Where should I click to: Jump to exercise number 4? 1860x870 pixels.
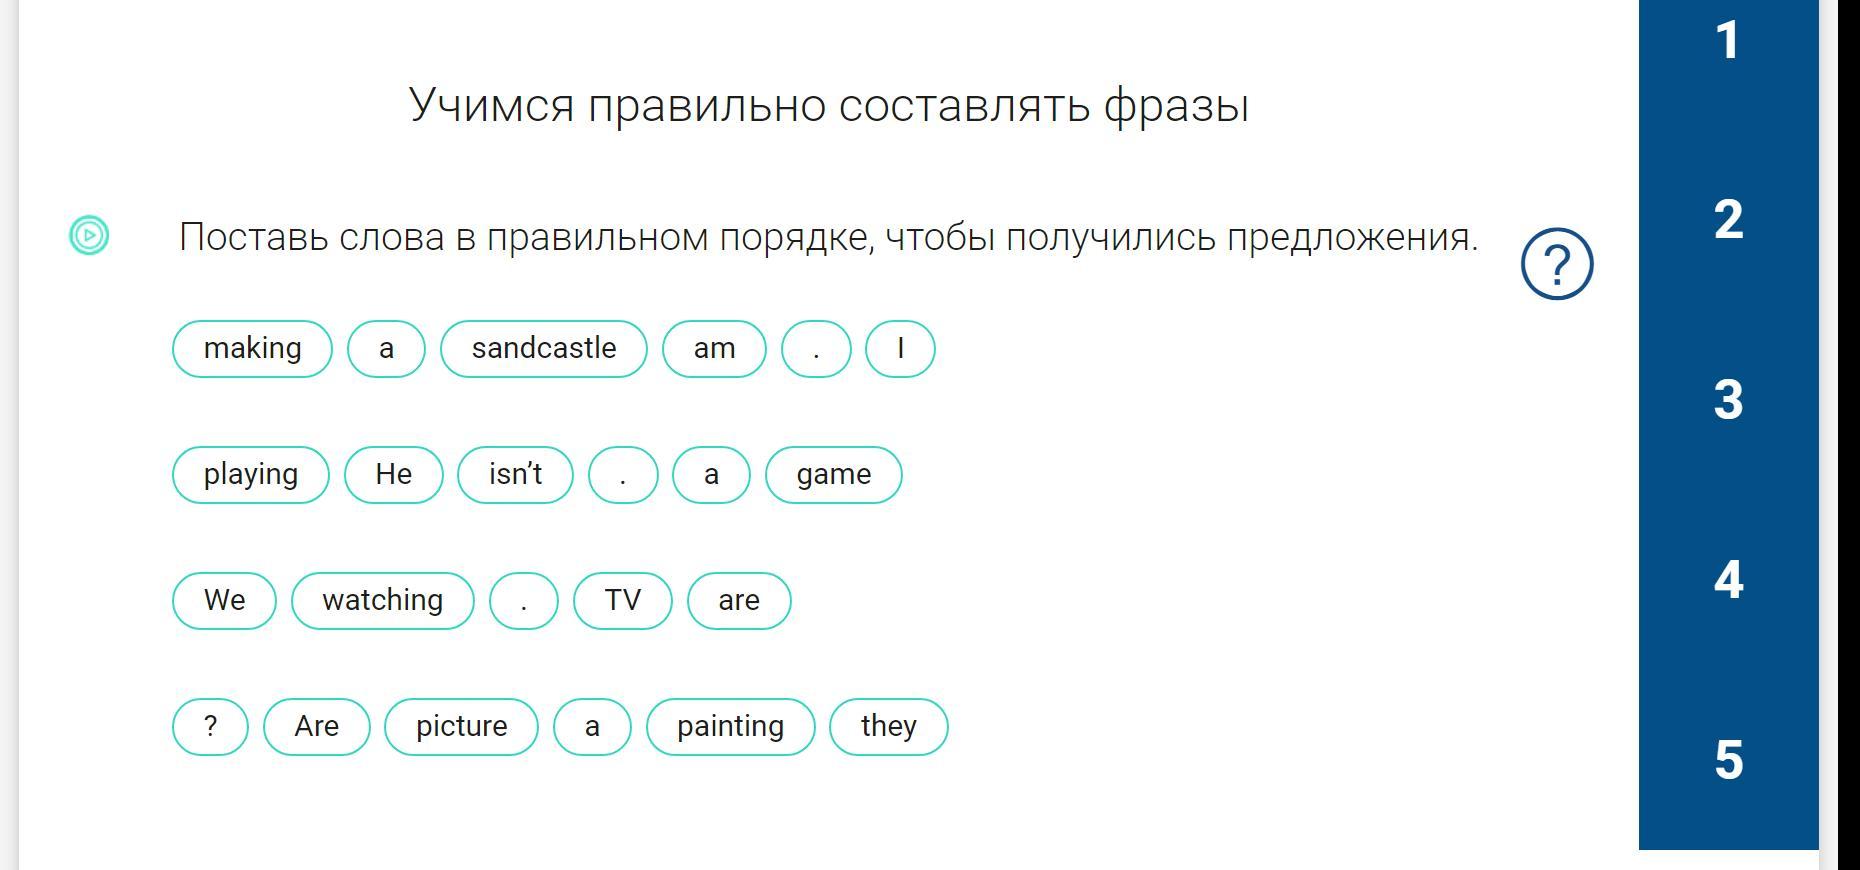click(x=1727, y=580)
